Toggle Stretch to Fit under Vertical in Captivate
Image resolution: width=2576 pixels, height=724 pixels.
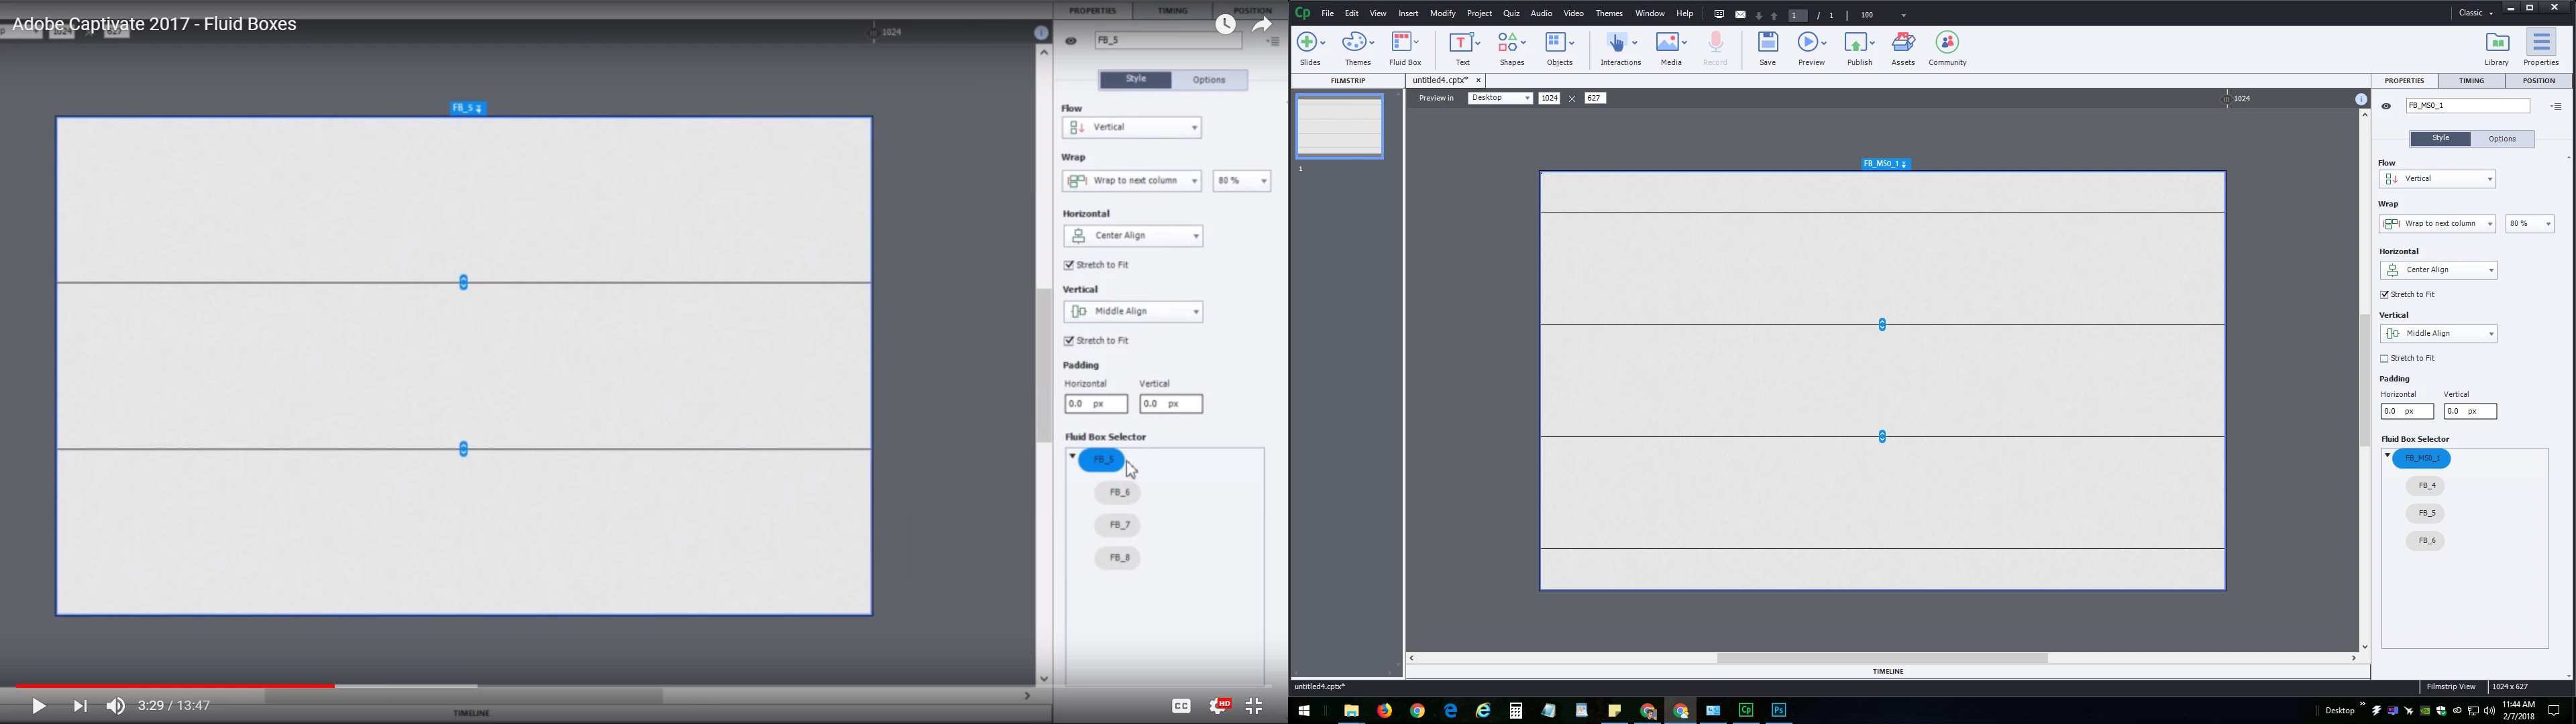click(2385, 359)
